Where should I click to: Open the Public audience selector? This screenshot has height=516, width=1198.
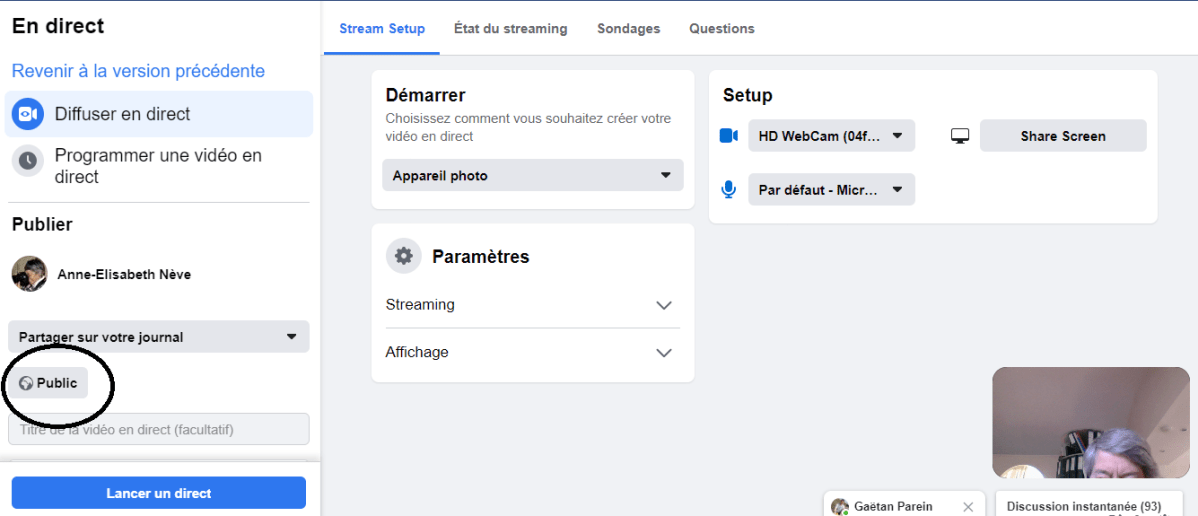[48, 383]
